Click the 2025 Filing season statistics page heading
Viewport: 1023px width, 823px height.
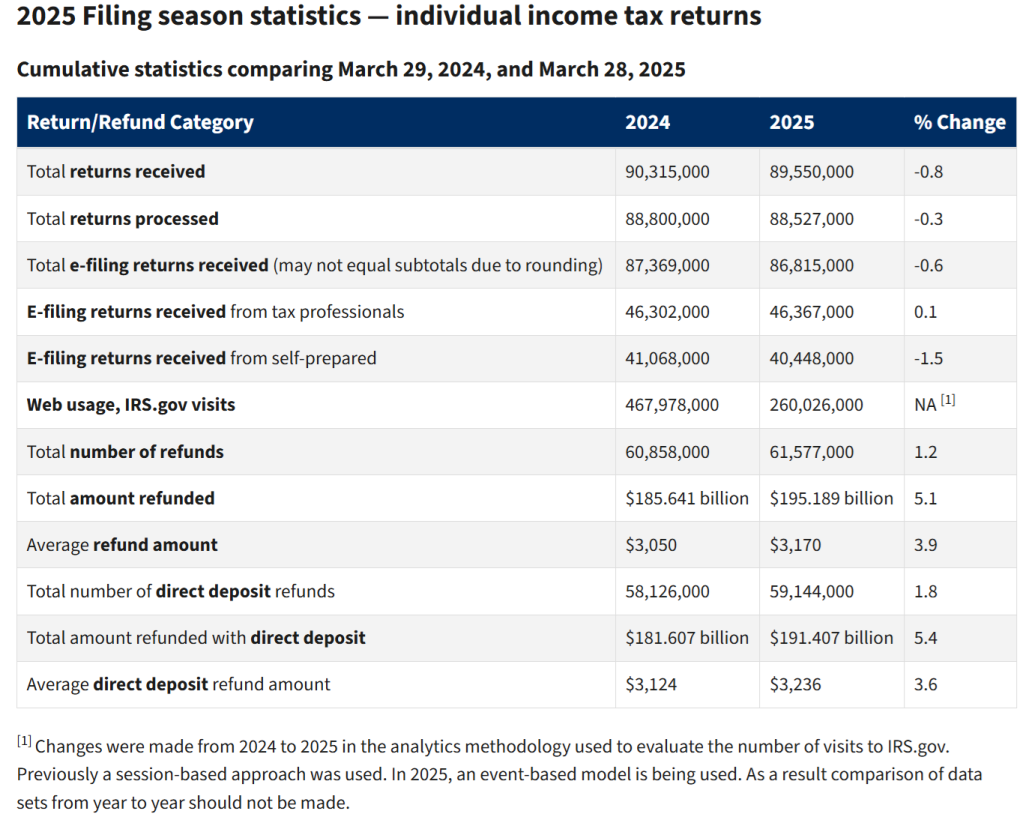point(389,17)
